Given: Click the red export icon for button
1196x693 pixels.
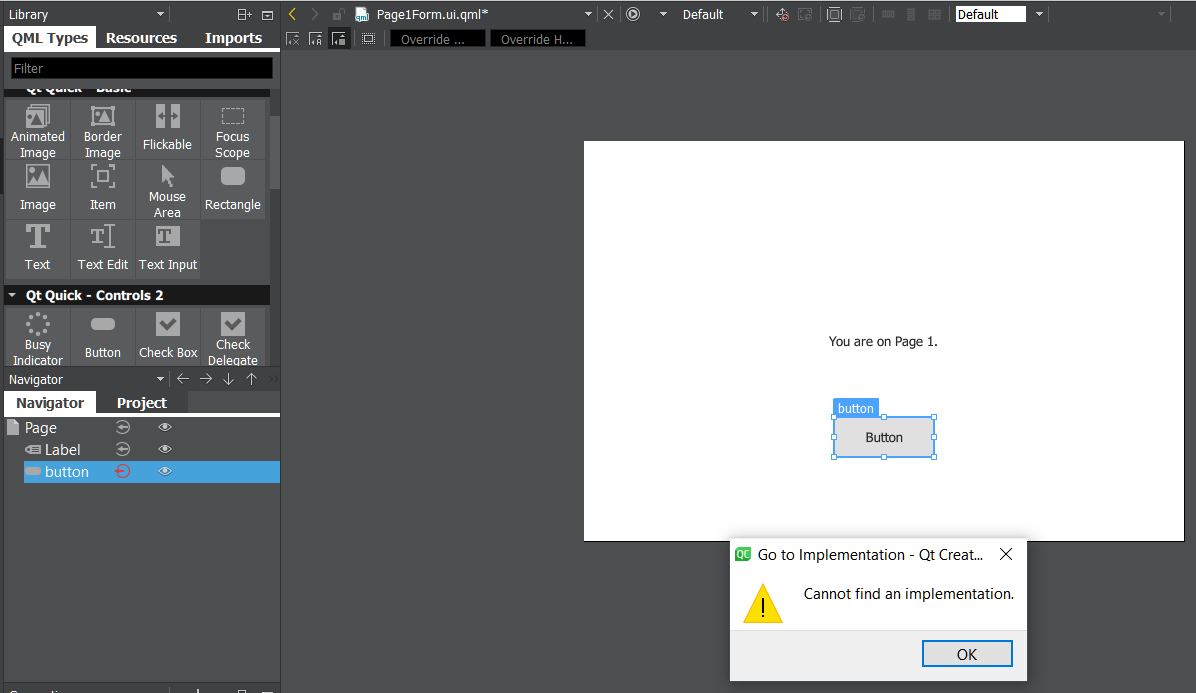Looking at the screenshot, I should coord(122,472).
